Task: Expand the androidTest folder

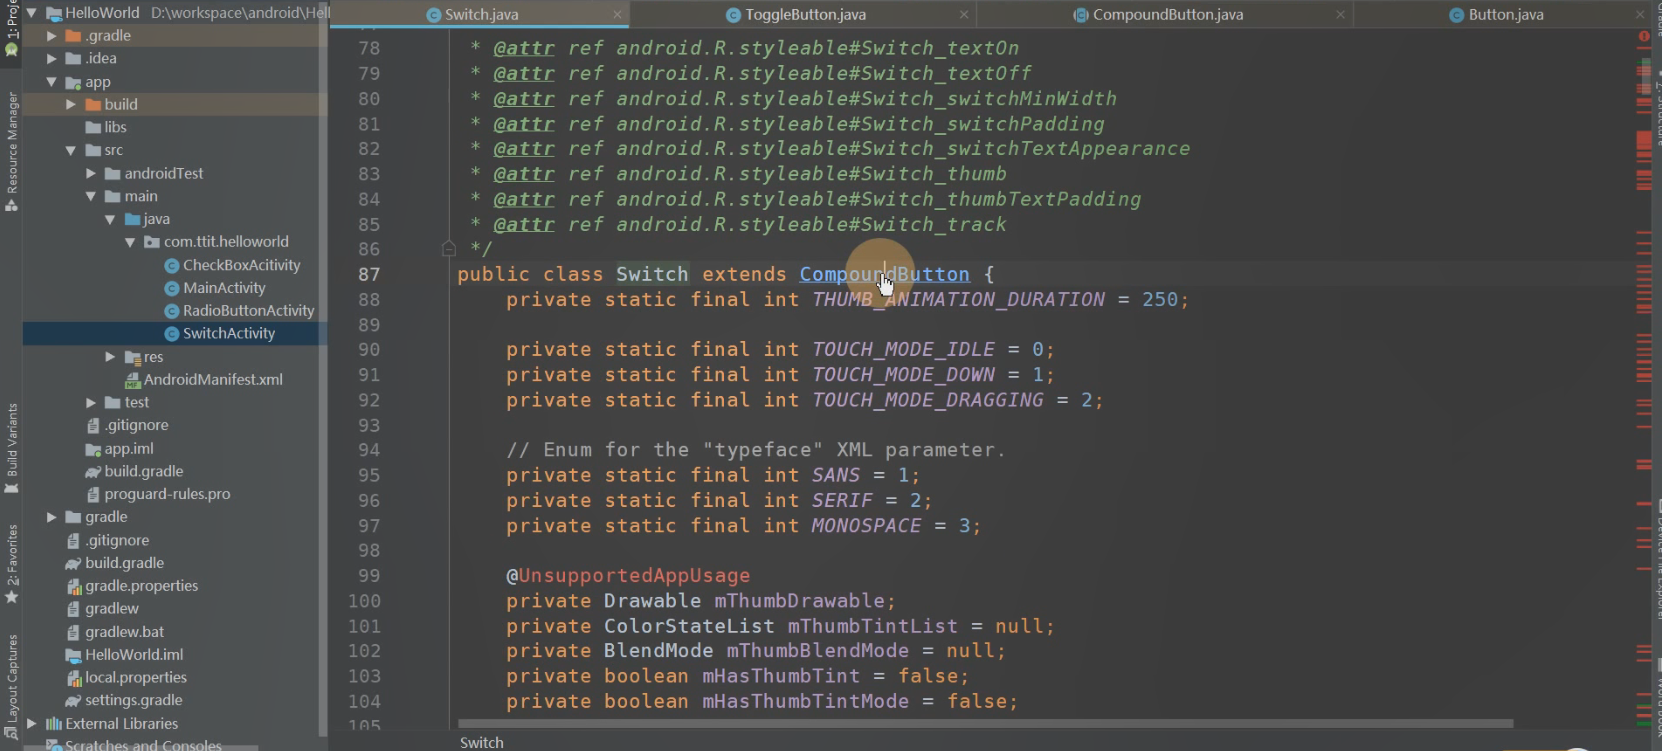Action: (x=91, y=173)
